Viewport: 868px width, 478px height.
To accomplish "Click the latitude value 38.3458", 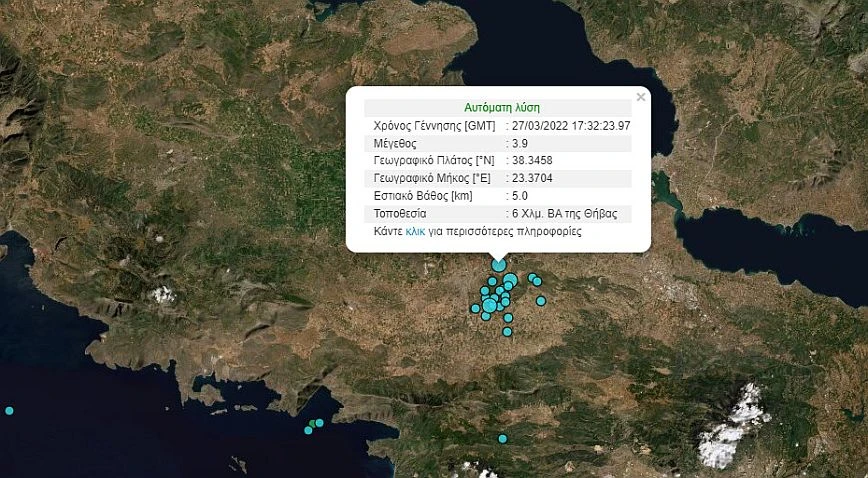I will [x=532, y=160].
